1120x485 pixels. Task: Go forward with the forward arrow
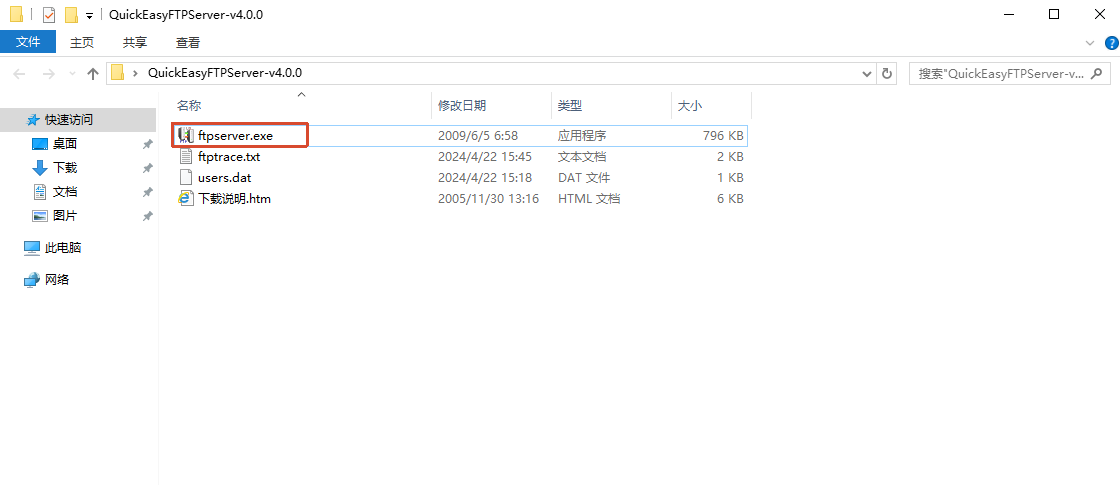point(49,74)
